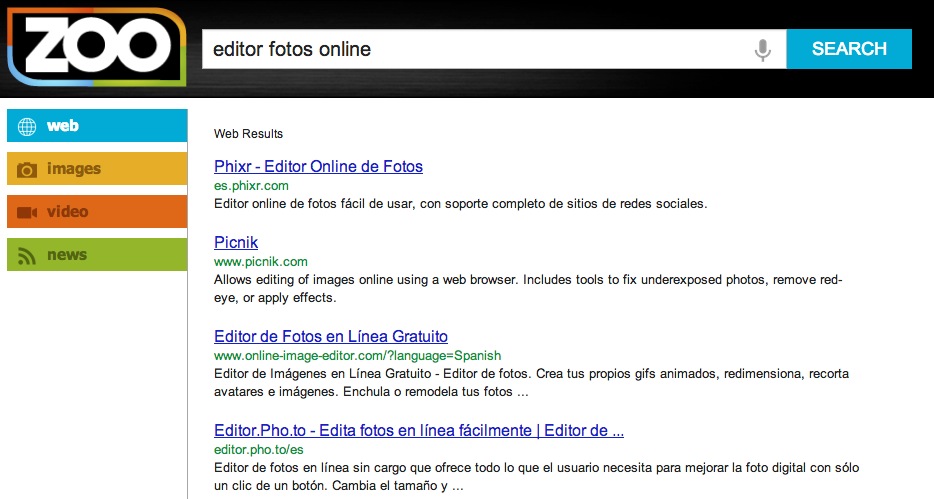The image size is (934, 499).
Task: Click the camera icon on the images tab
Action: click(27, 170)
